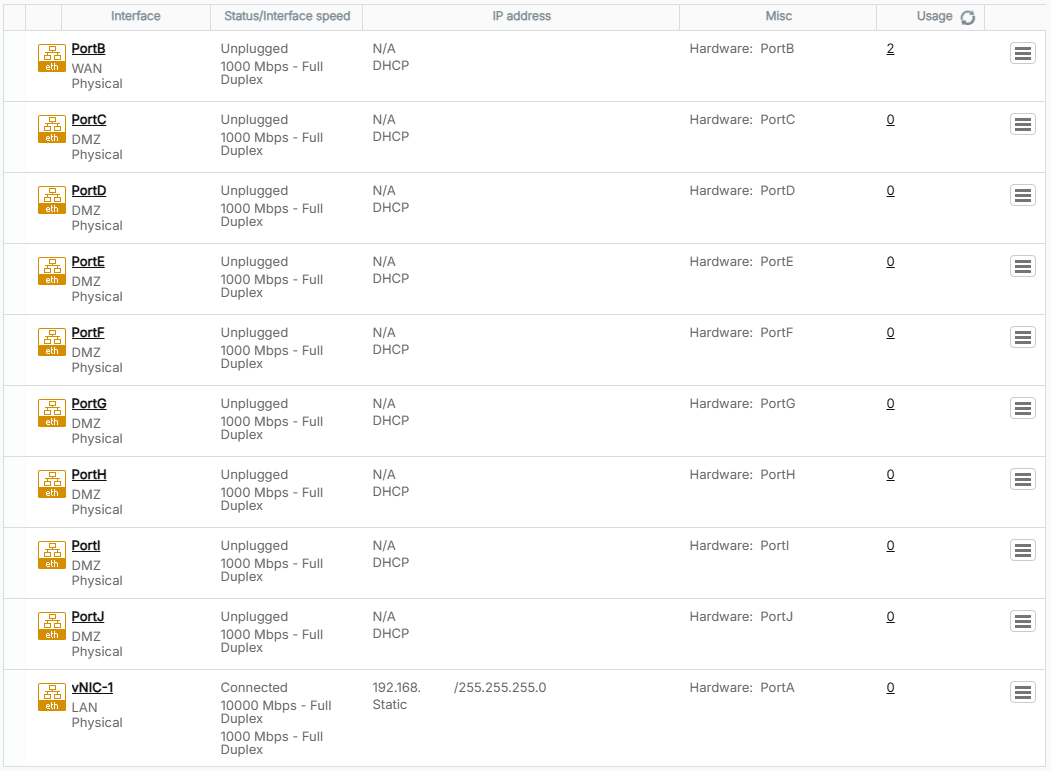The image size is (1051, 771).
Task: Open the PortB interface link
Action: (x=89, y=49)
